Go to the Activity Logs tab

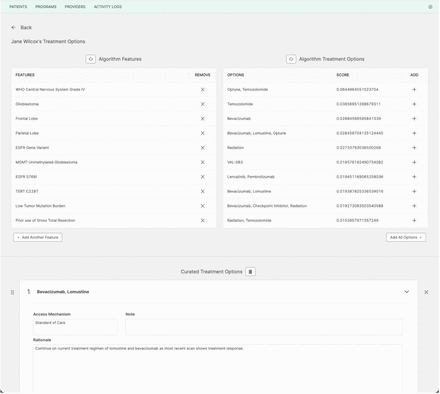(108, 7)
